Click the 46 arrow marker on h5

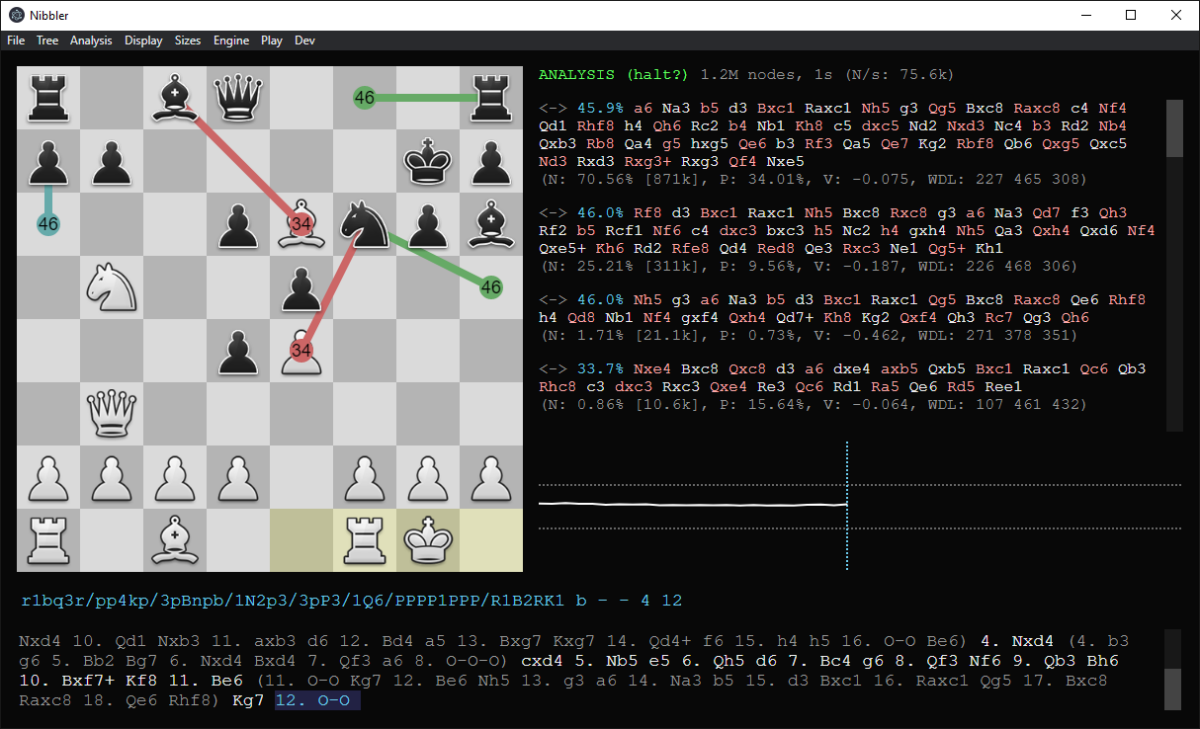[x=491, y=287]
